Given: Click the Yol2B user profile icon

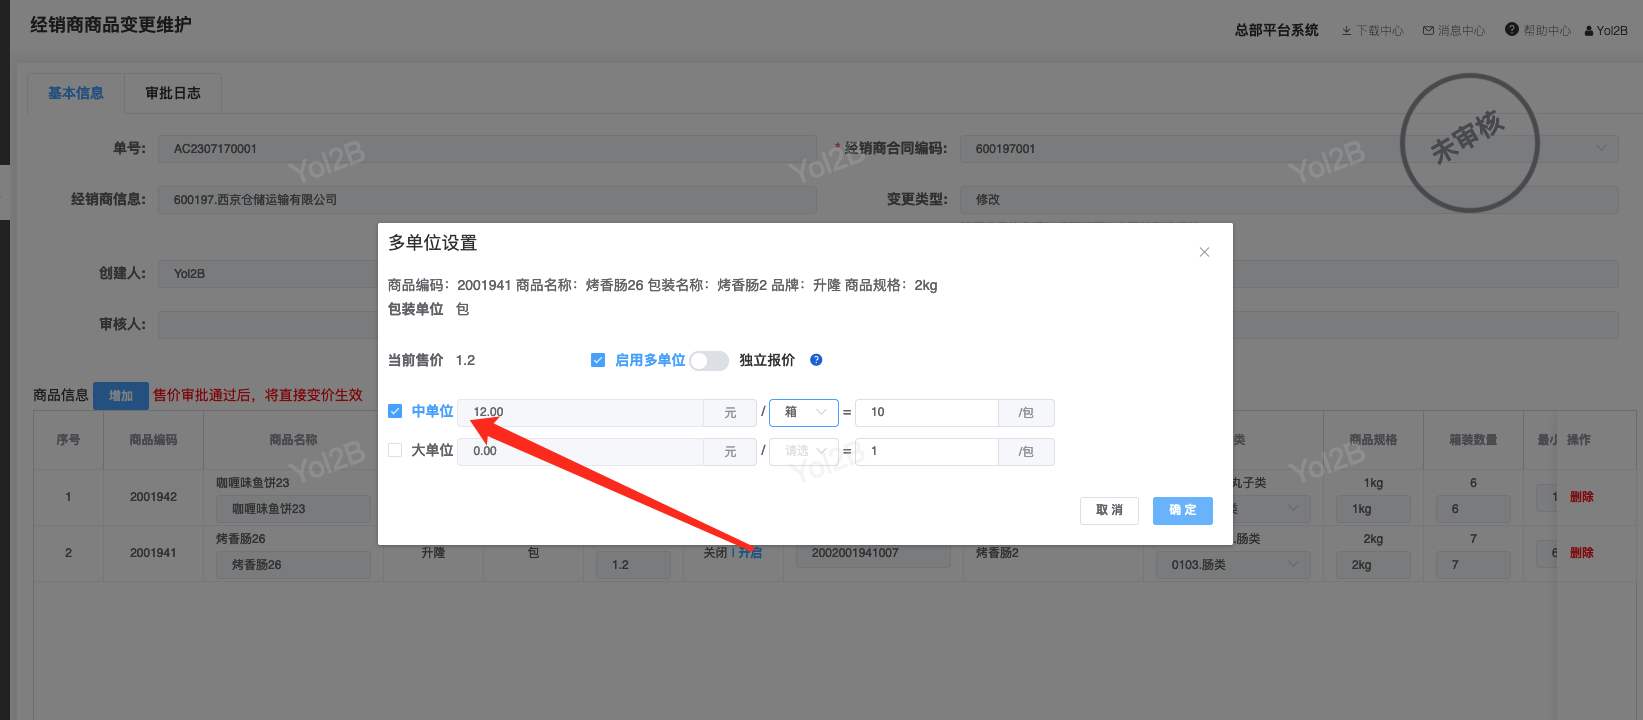Looking at the screenshot, I should click(x=1589, y=31).
